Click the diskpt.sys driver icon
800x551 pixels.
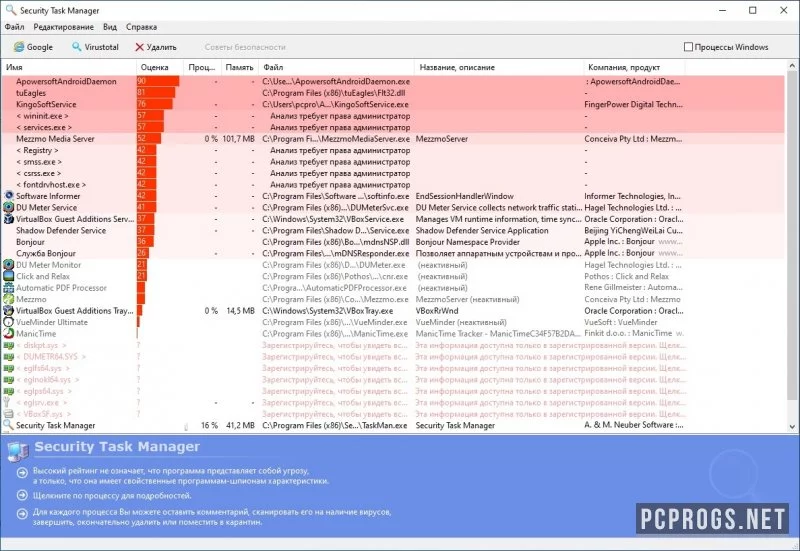click(x=9, y=345)
